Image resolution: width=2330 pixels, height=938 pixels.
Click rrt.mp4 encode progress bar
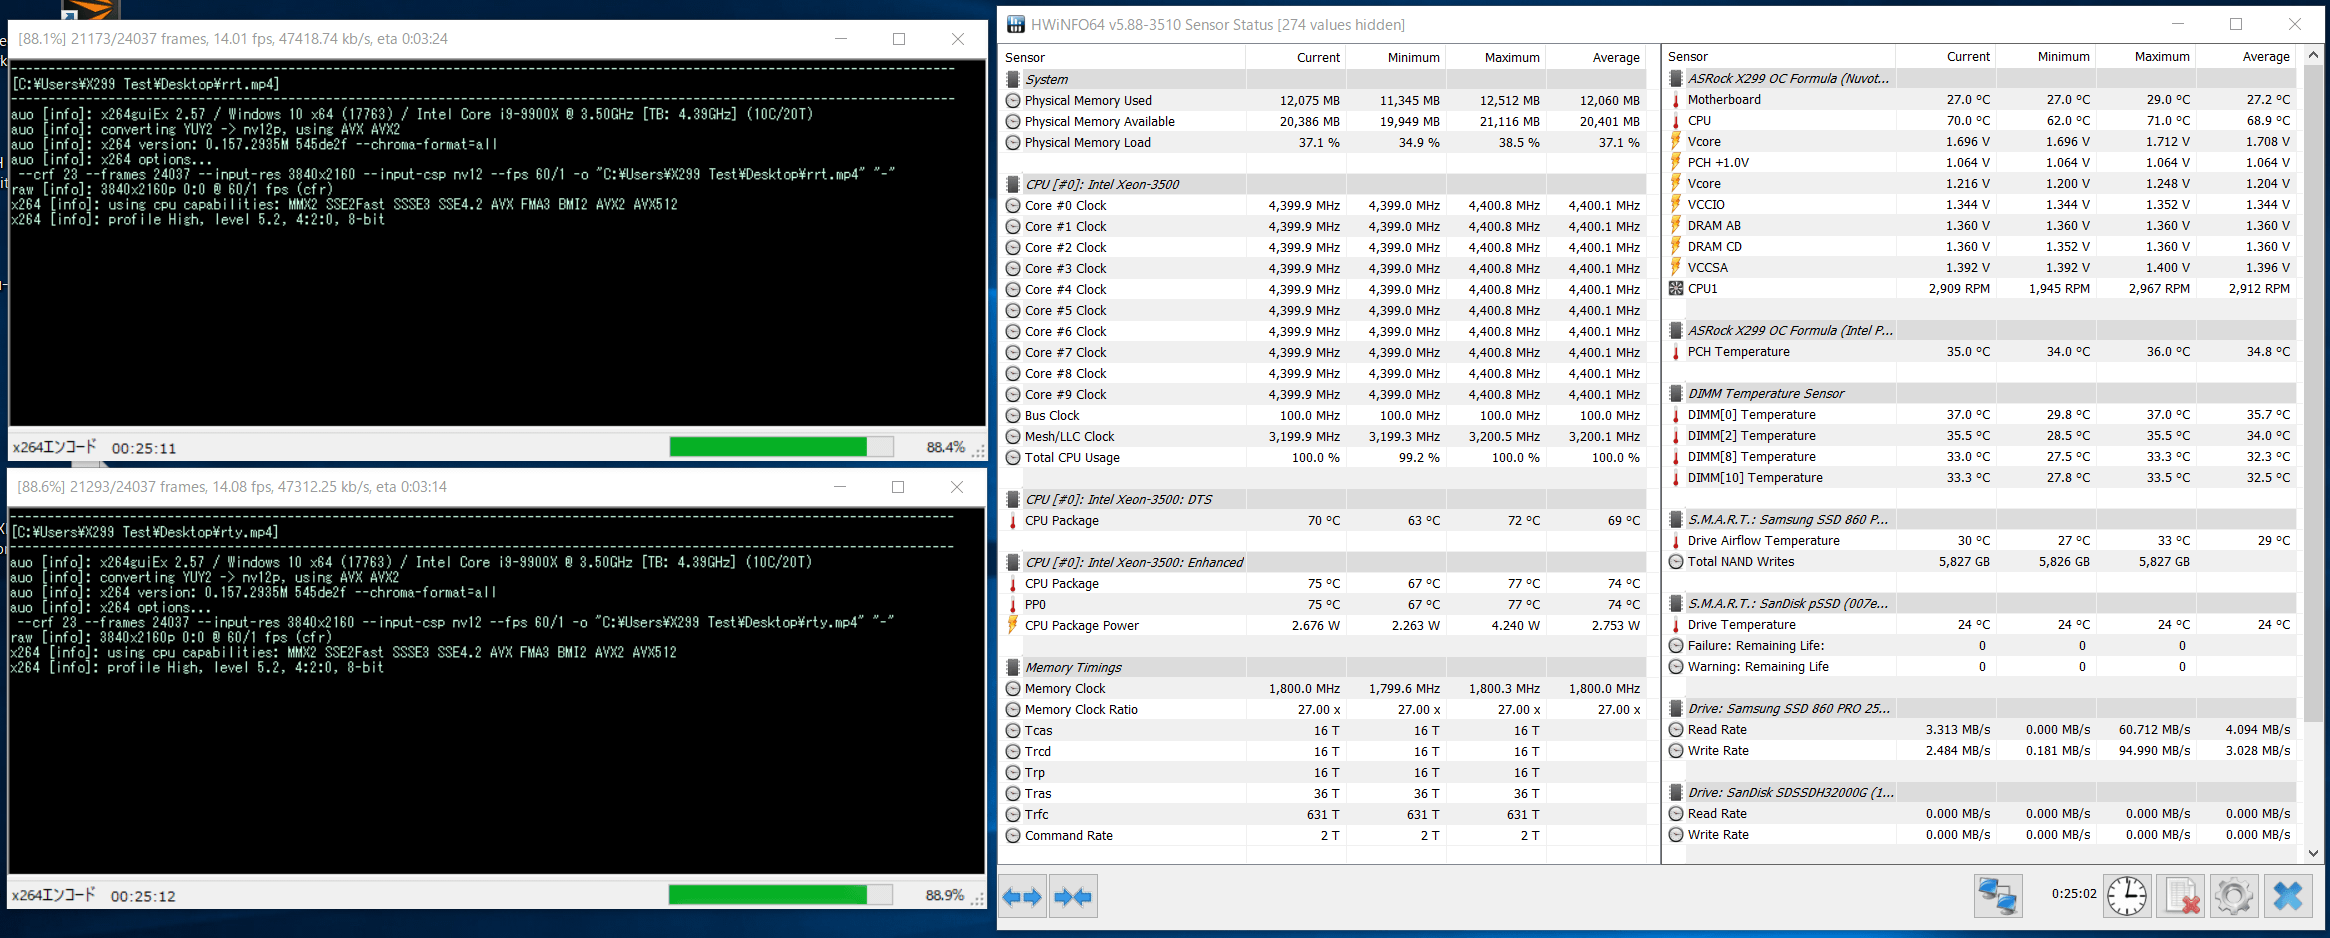pos(781,447)
